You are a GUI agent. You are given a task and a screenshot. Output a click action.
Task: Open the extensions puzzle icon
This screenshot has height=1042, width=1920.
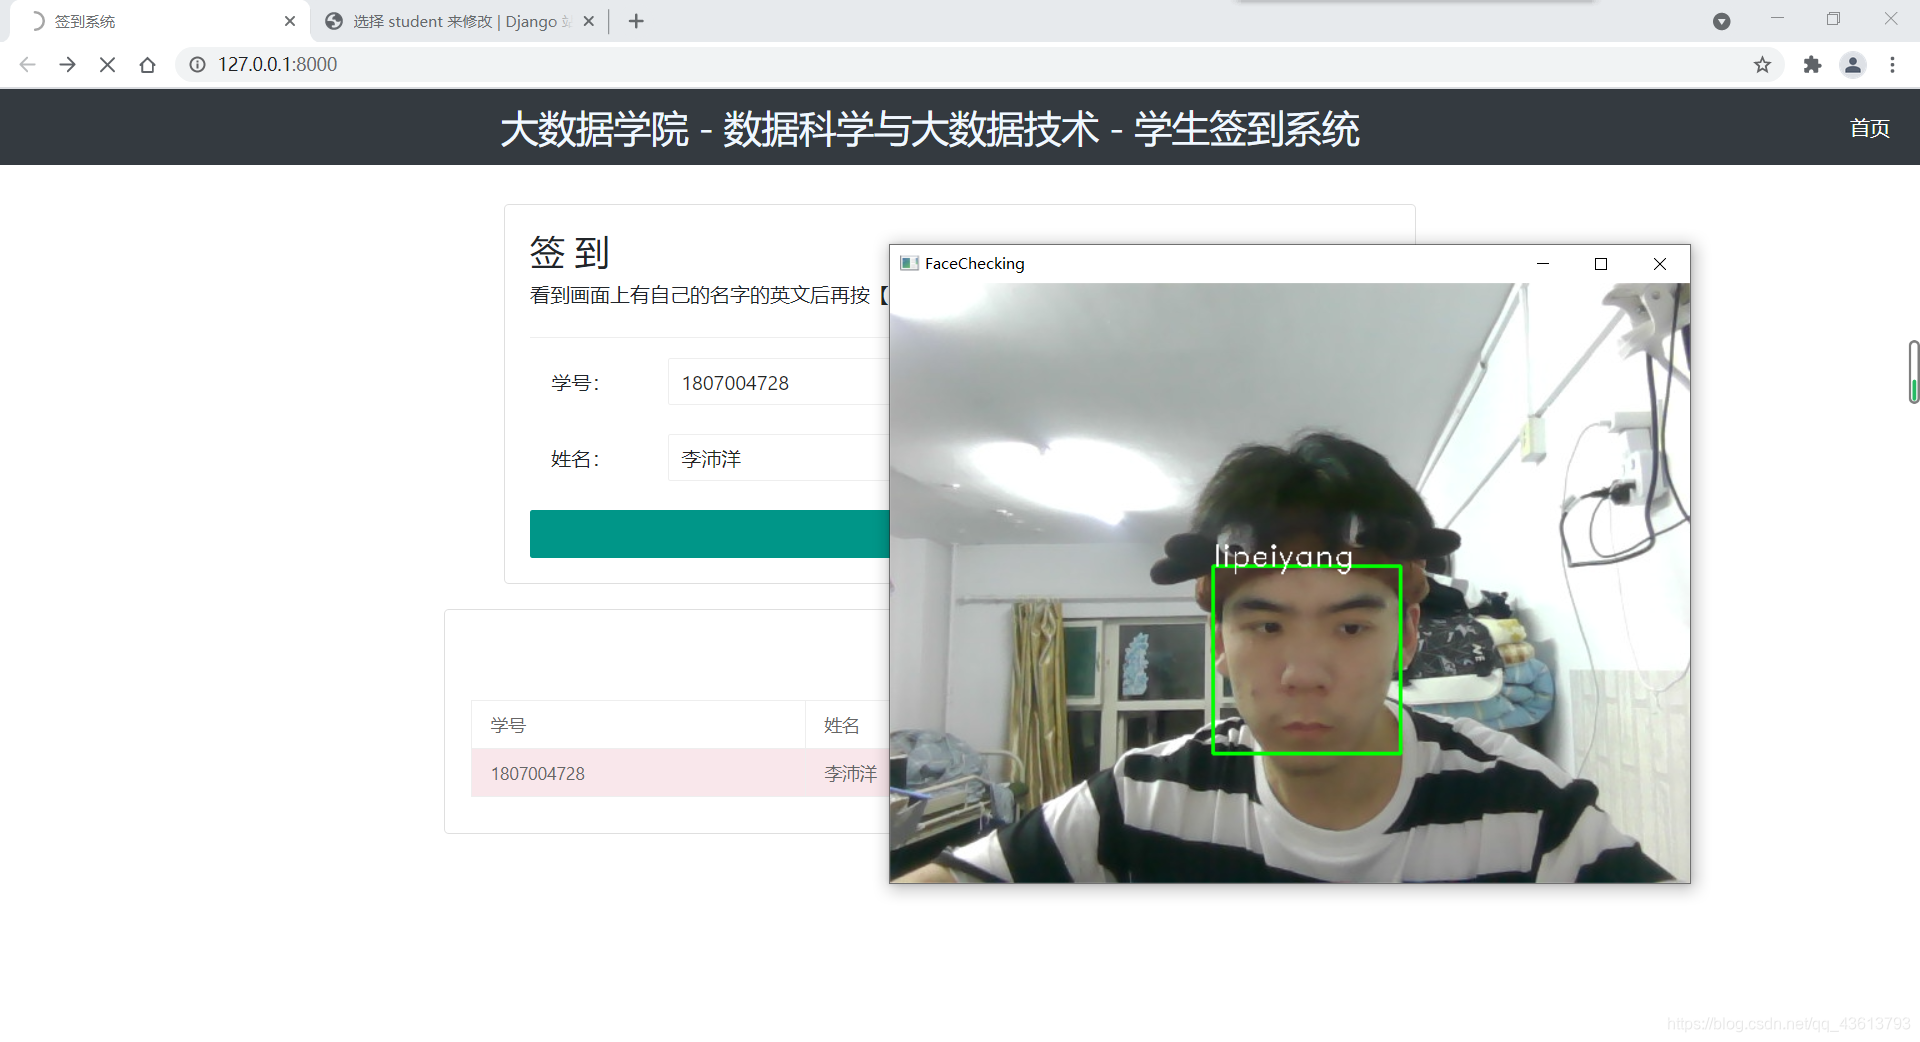[x=1812, y=64]
